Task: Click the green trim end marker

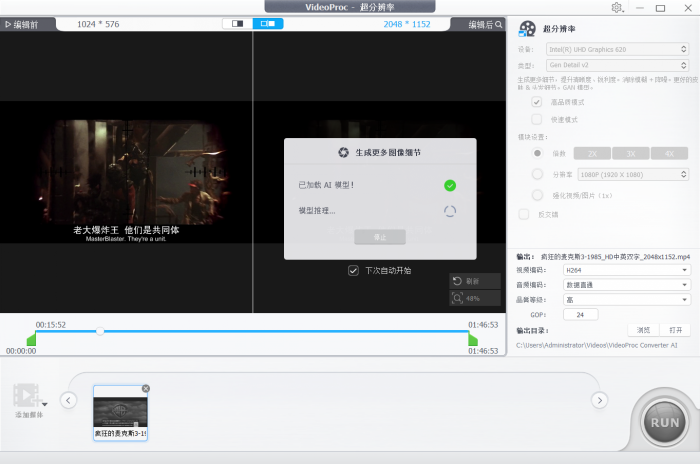Action: [473, 339]
